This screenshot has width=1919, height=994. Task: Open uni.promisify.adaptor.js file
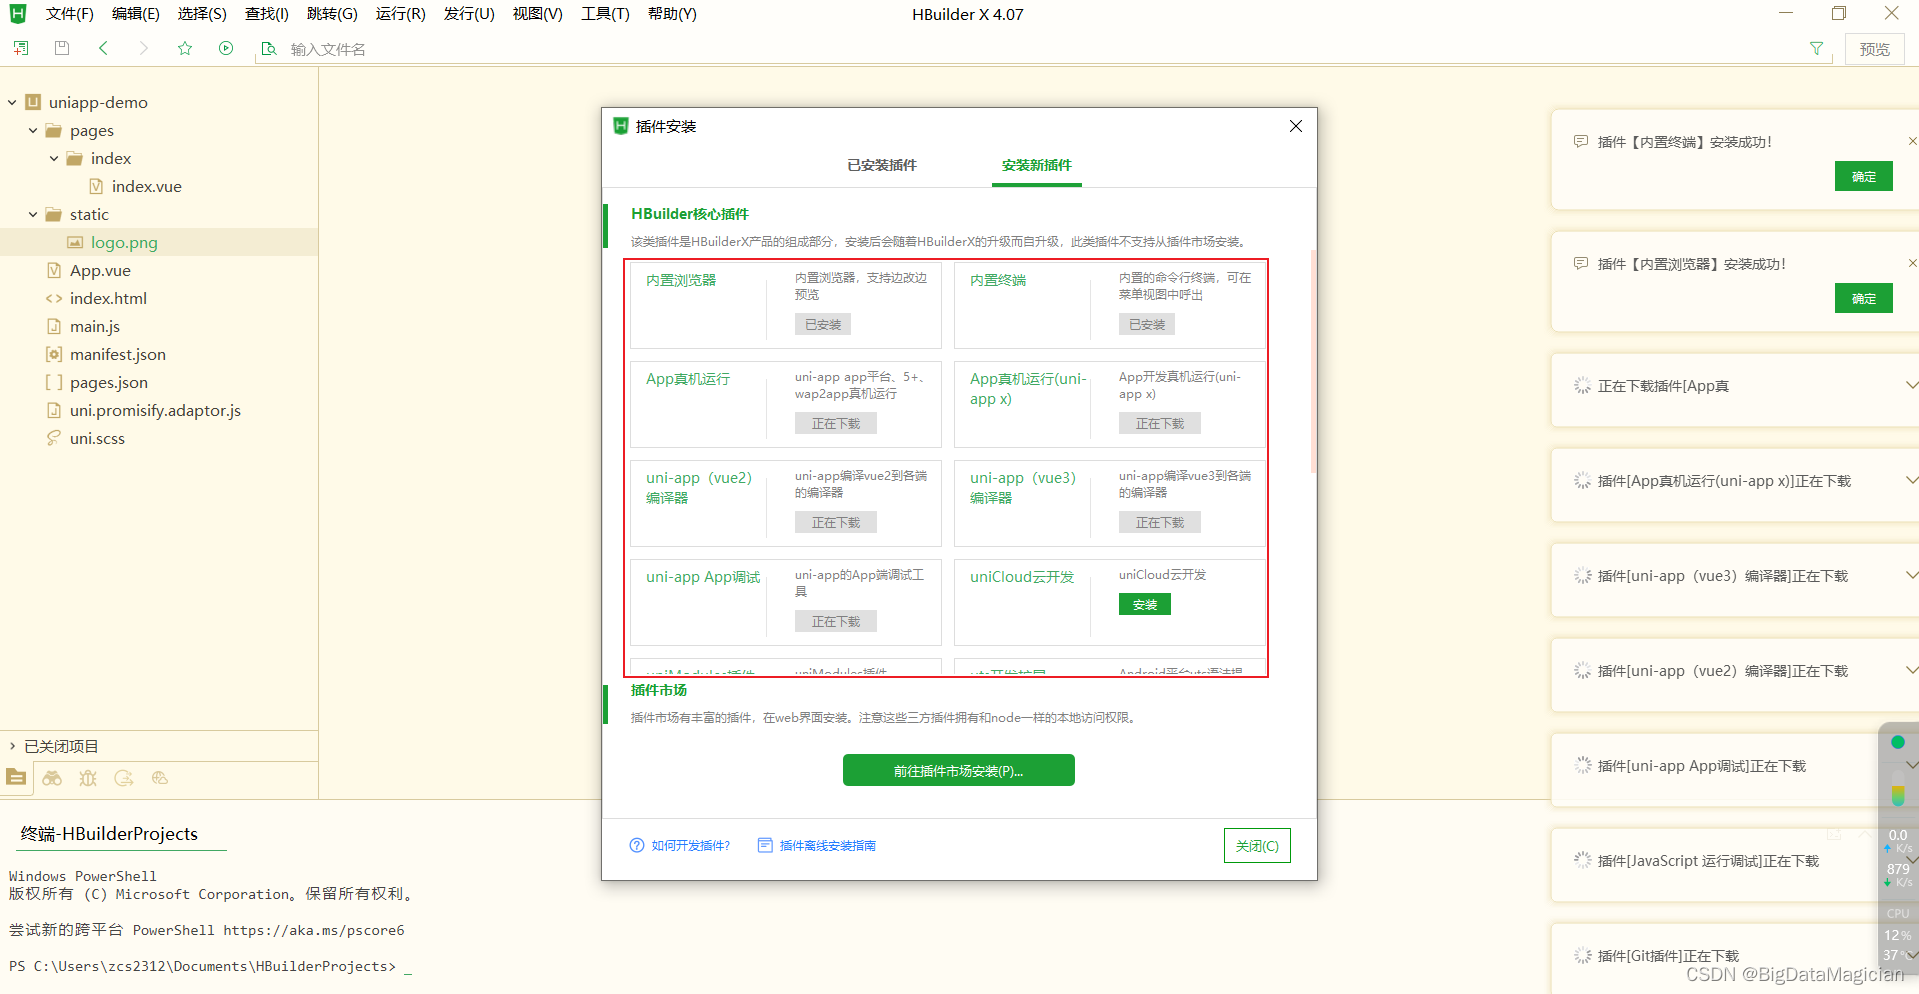(155, 410)
